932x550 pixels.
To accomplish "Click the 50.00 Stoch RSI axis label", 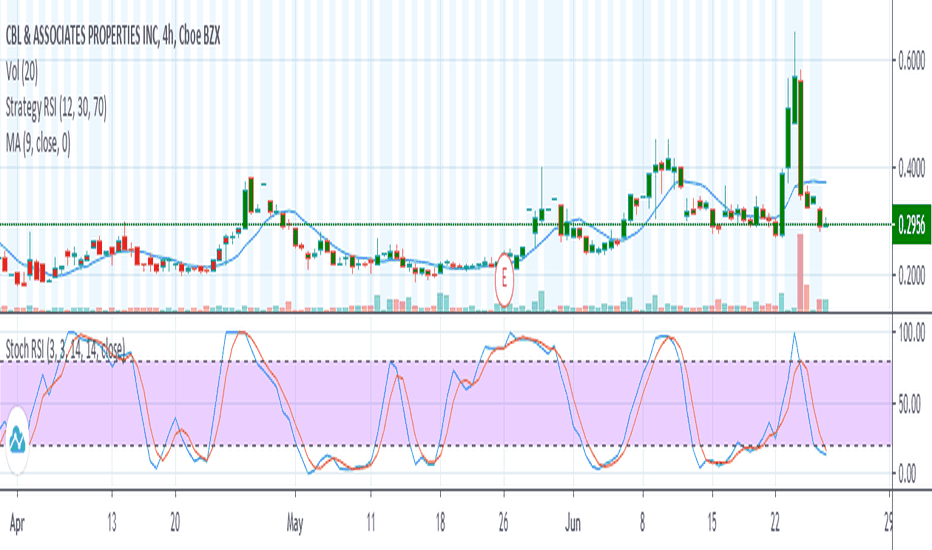I will pyautogui.click(x=909, y=405).
